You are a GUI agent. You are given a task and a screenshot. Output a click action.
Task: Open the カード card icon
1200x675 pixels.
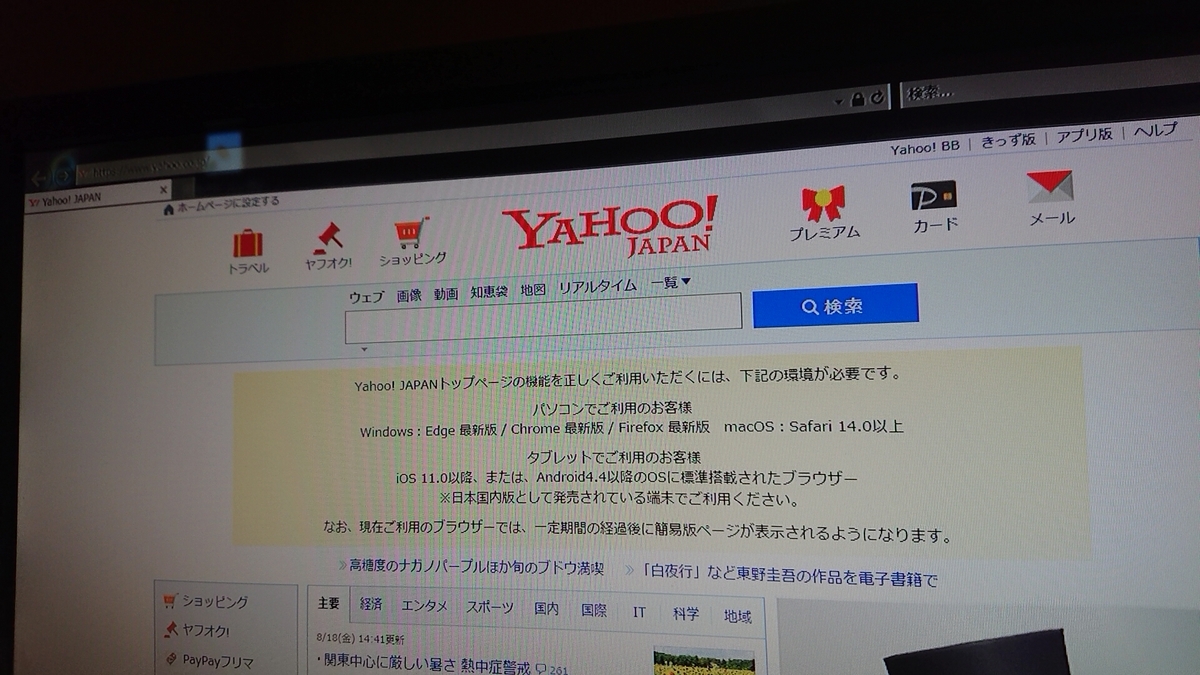click(933, 195)
